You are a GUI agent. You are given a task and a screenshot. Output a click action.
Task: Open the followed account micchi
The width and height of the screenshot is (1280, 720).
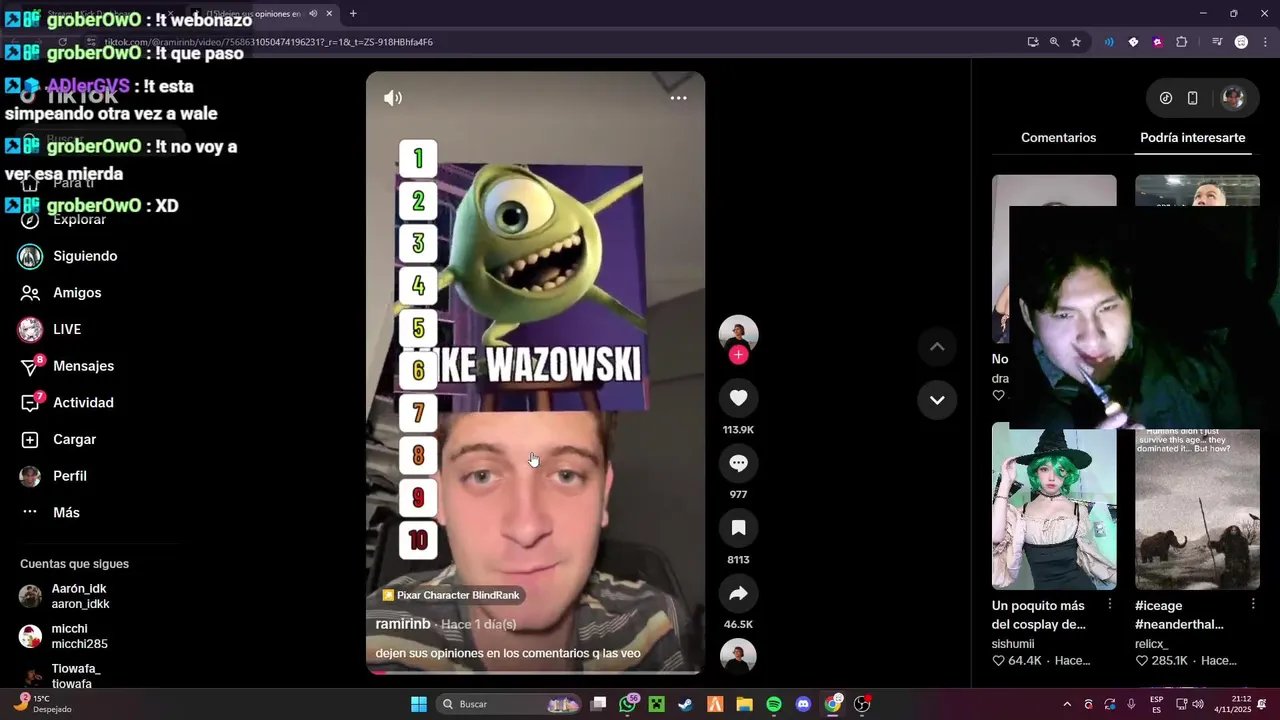[64, 636]
